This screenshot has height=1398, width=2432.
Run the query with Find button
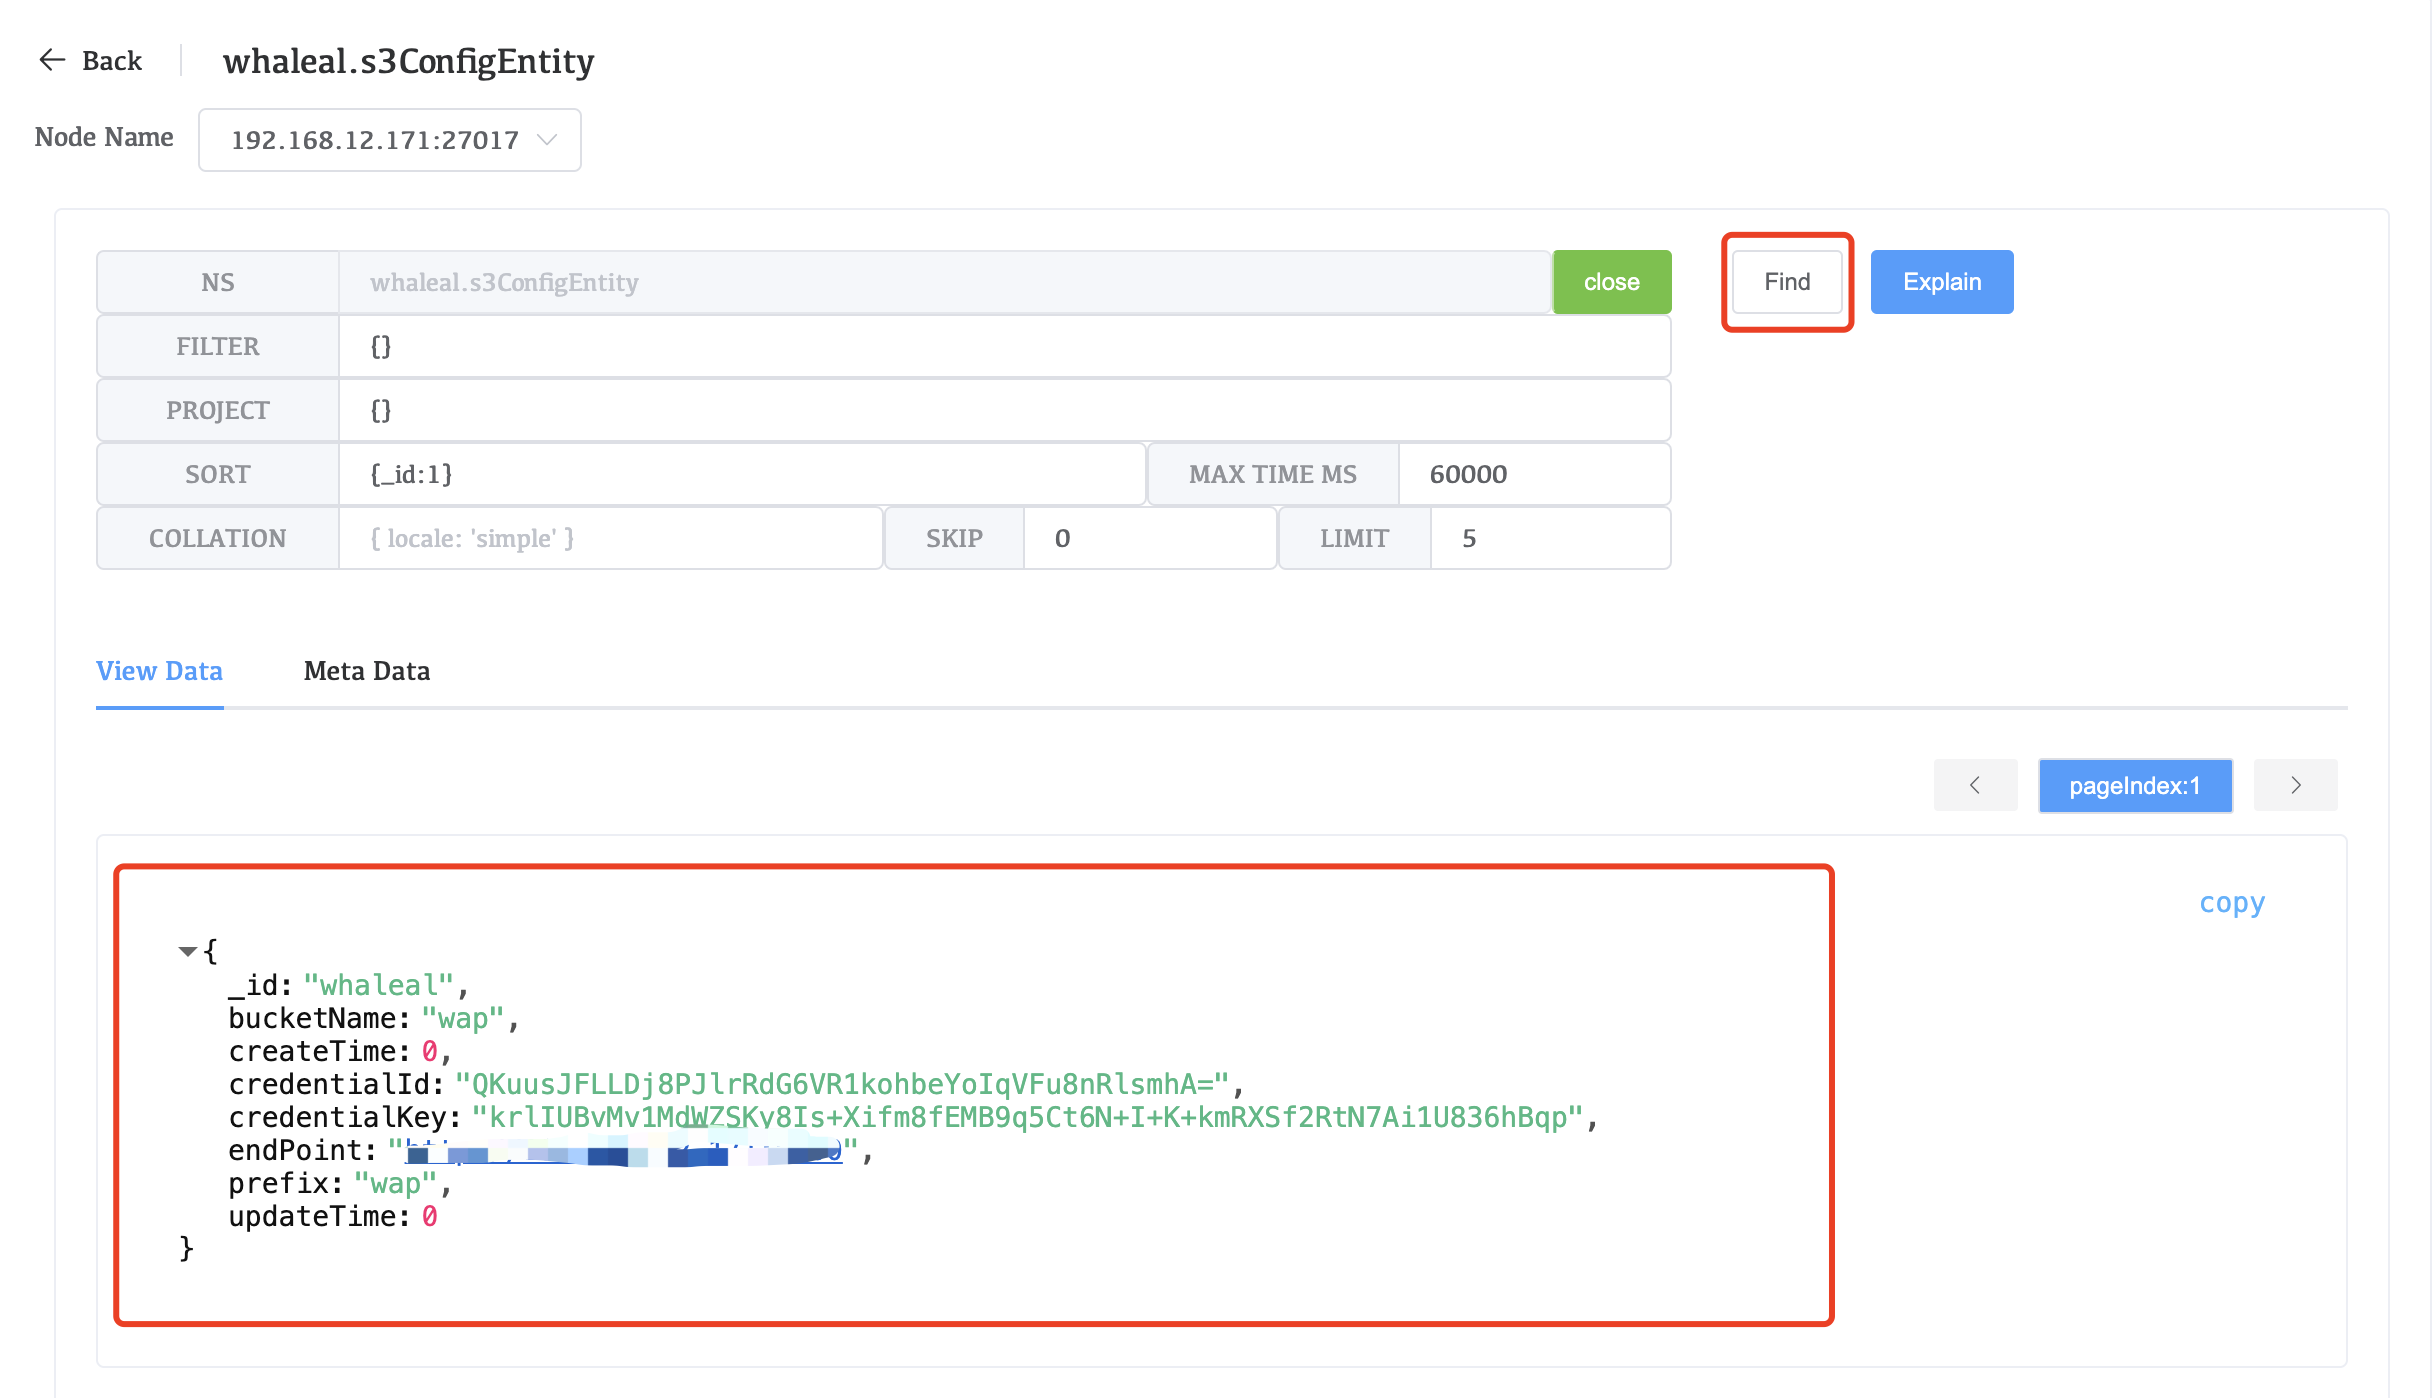coord(1787,282)
